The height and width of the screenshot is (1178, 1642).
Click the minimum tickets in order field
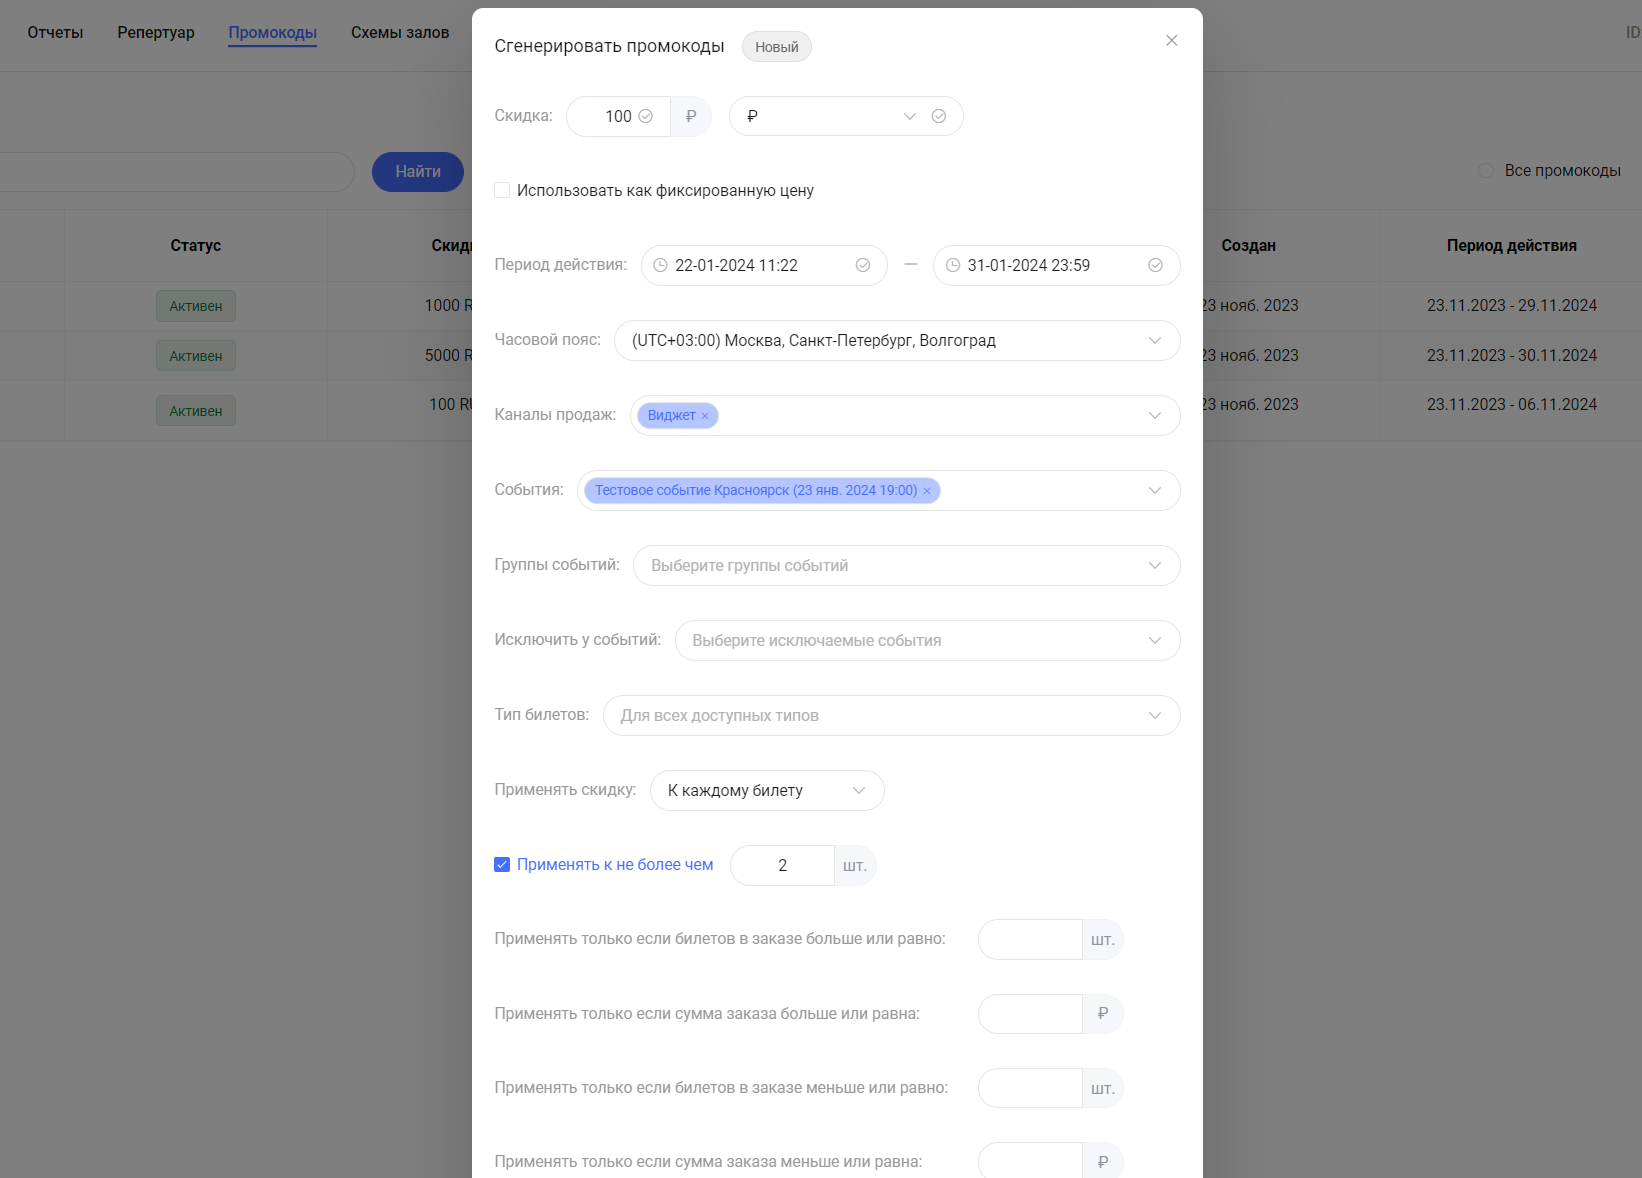click(1030, 940)
